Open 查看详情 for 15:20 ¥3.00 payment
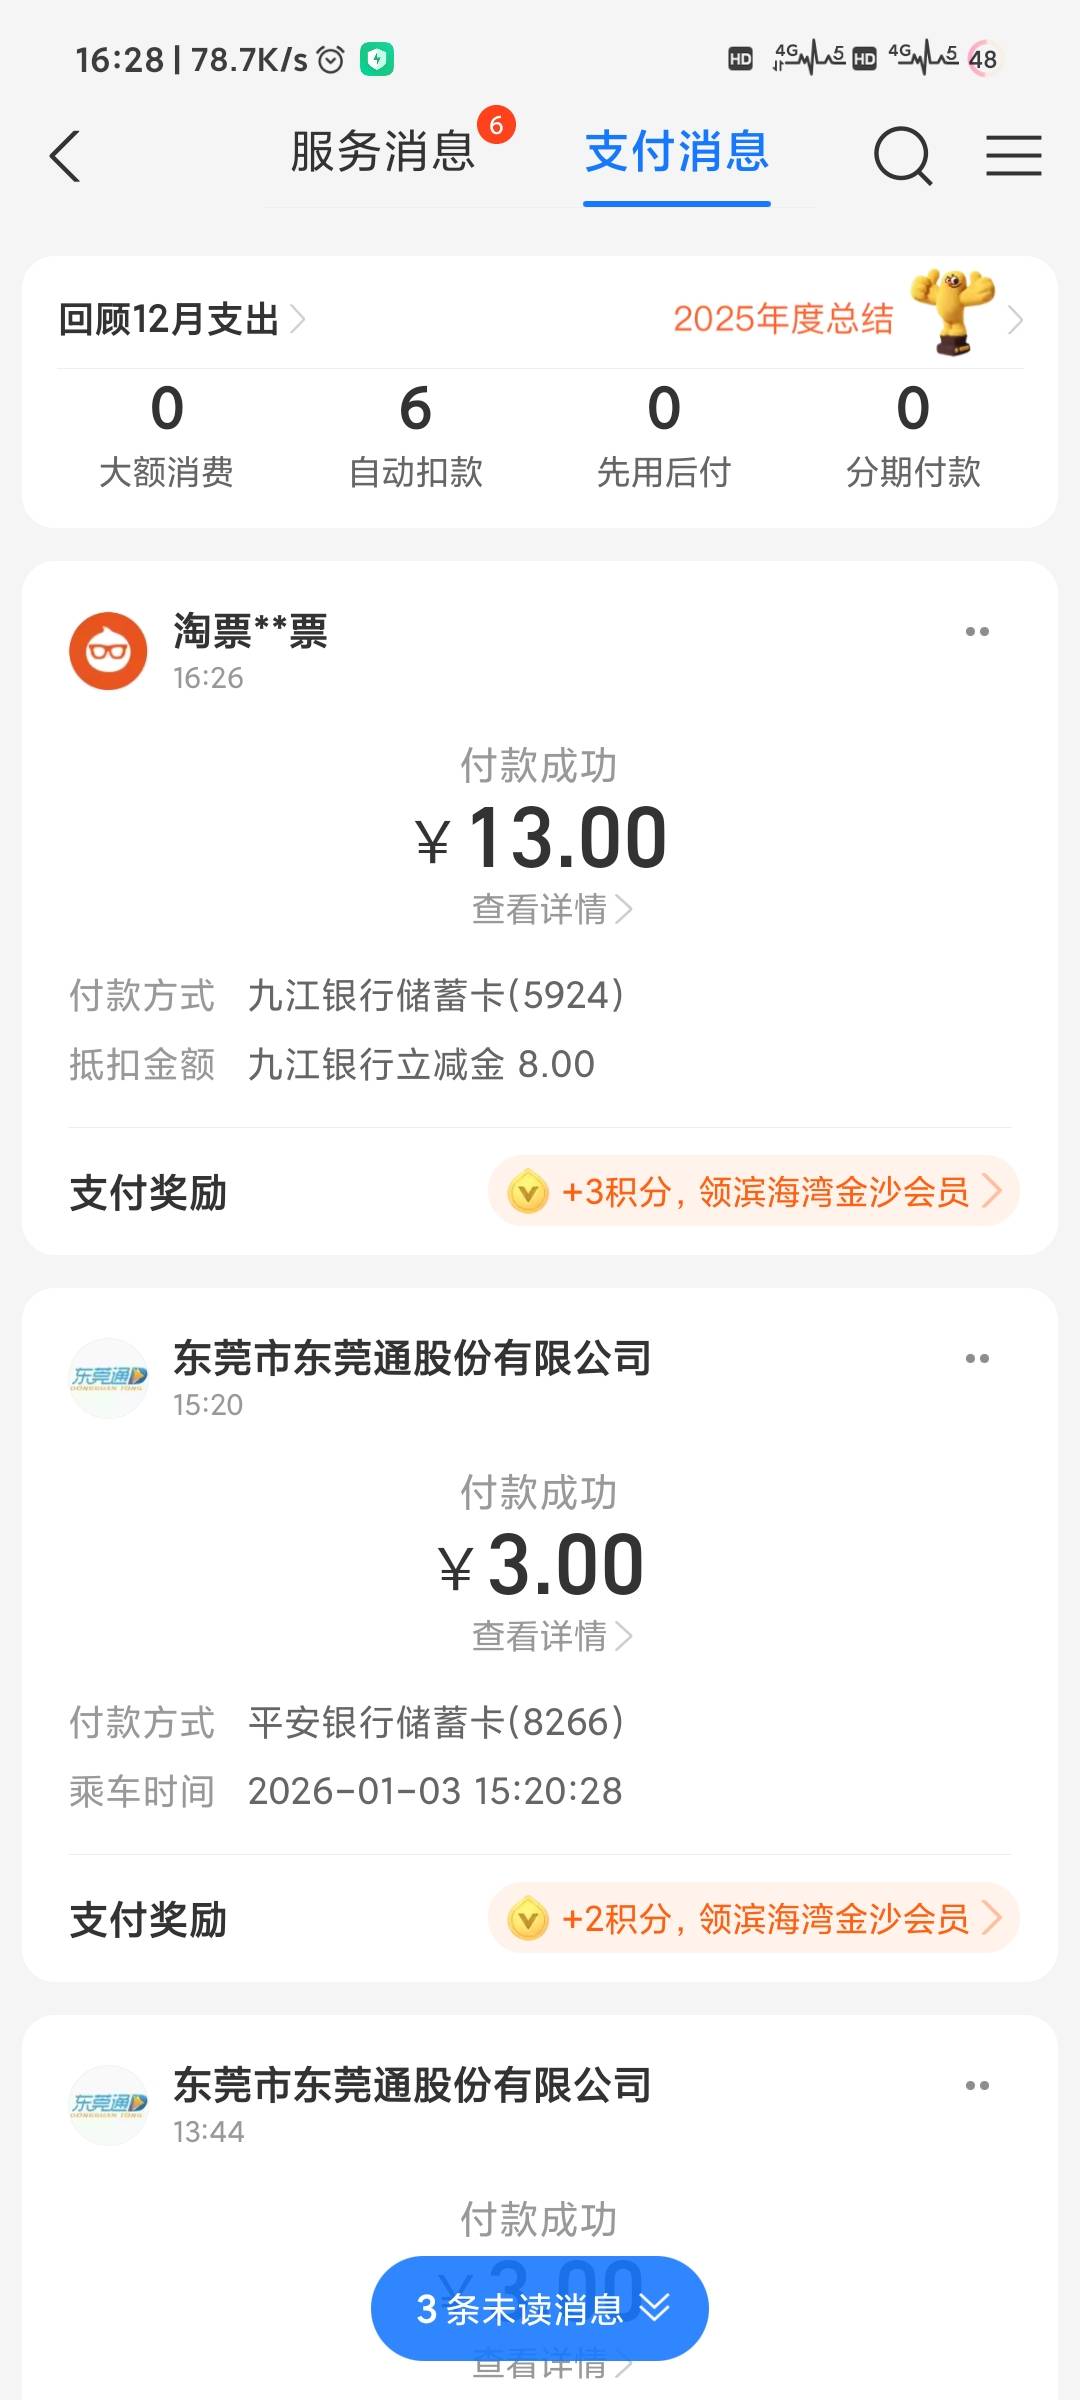The image size is (1080, 2400). point(551,1637)
